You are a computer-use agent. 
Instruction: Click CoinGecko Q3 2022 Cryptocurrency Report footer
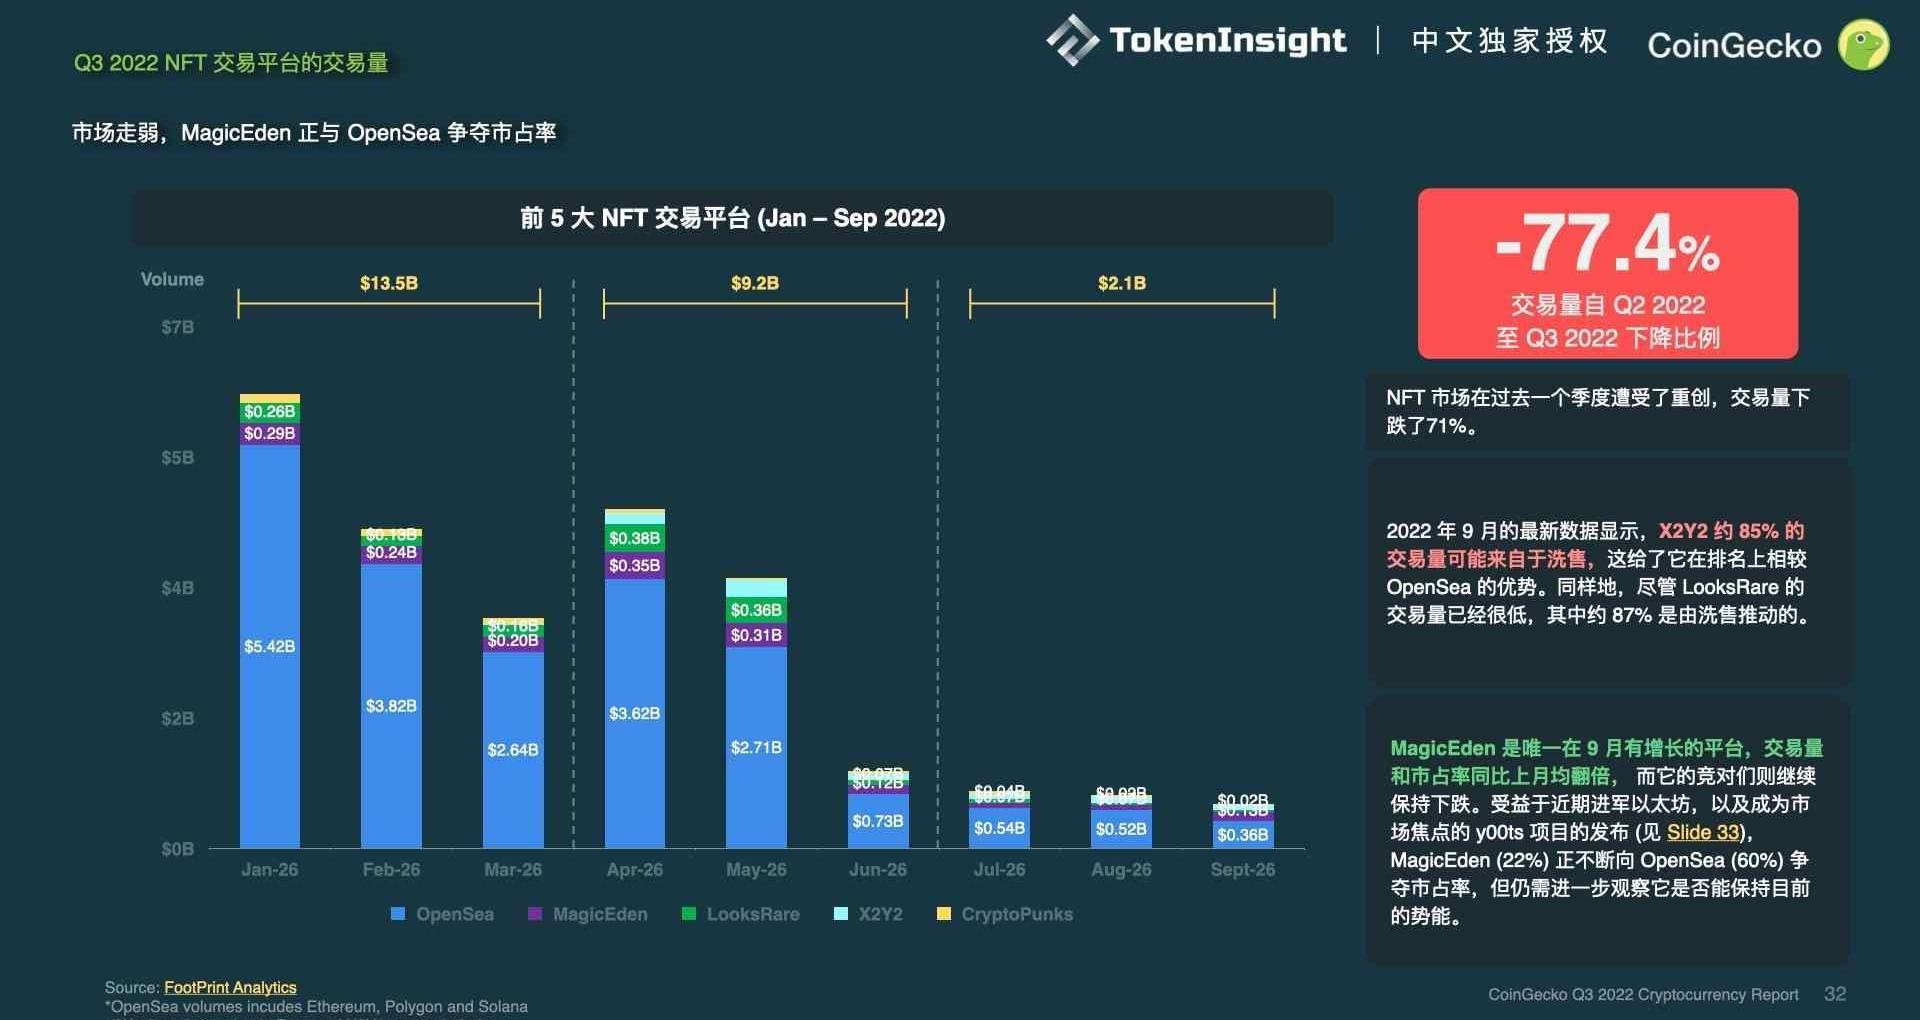pyautogui.click(x=1643, y=994)
